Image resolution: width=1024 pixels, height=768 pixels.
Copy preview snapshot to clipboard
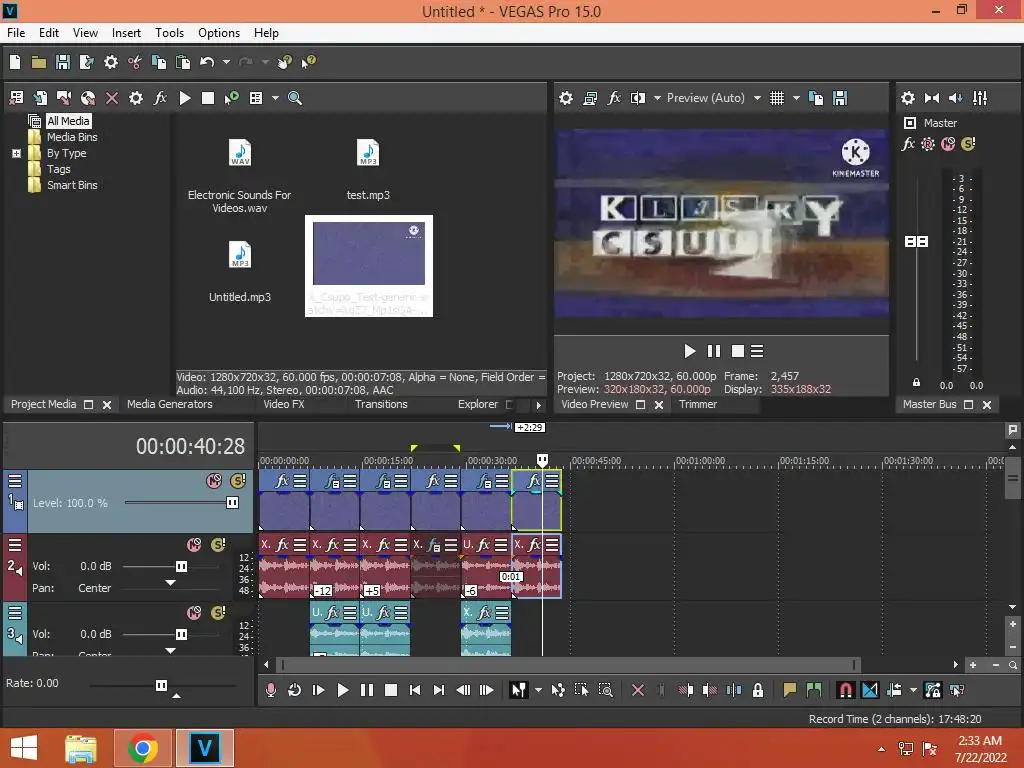816,98
